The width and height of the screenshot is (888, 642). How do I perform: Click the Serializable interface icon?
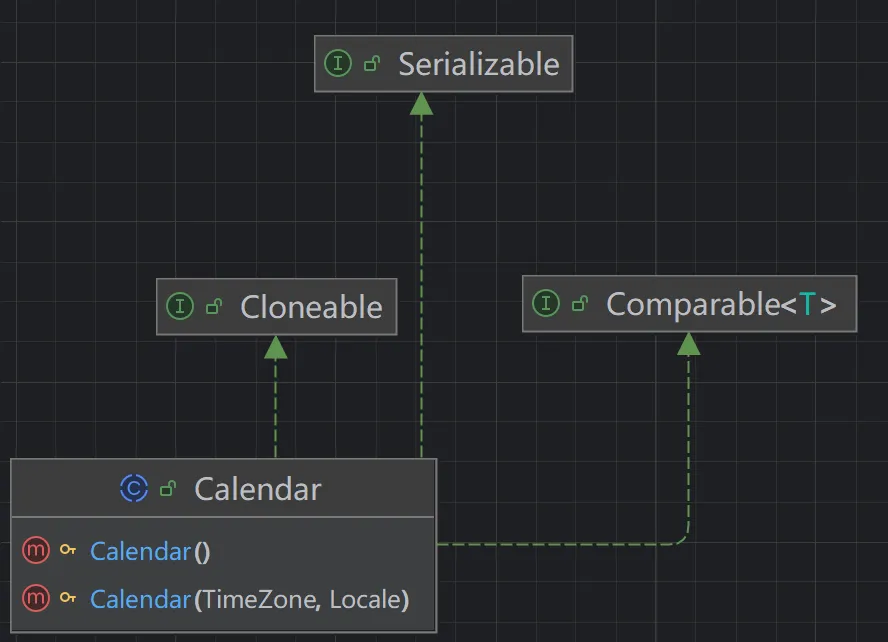point(339,64)
